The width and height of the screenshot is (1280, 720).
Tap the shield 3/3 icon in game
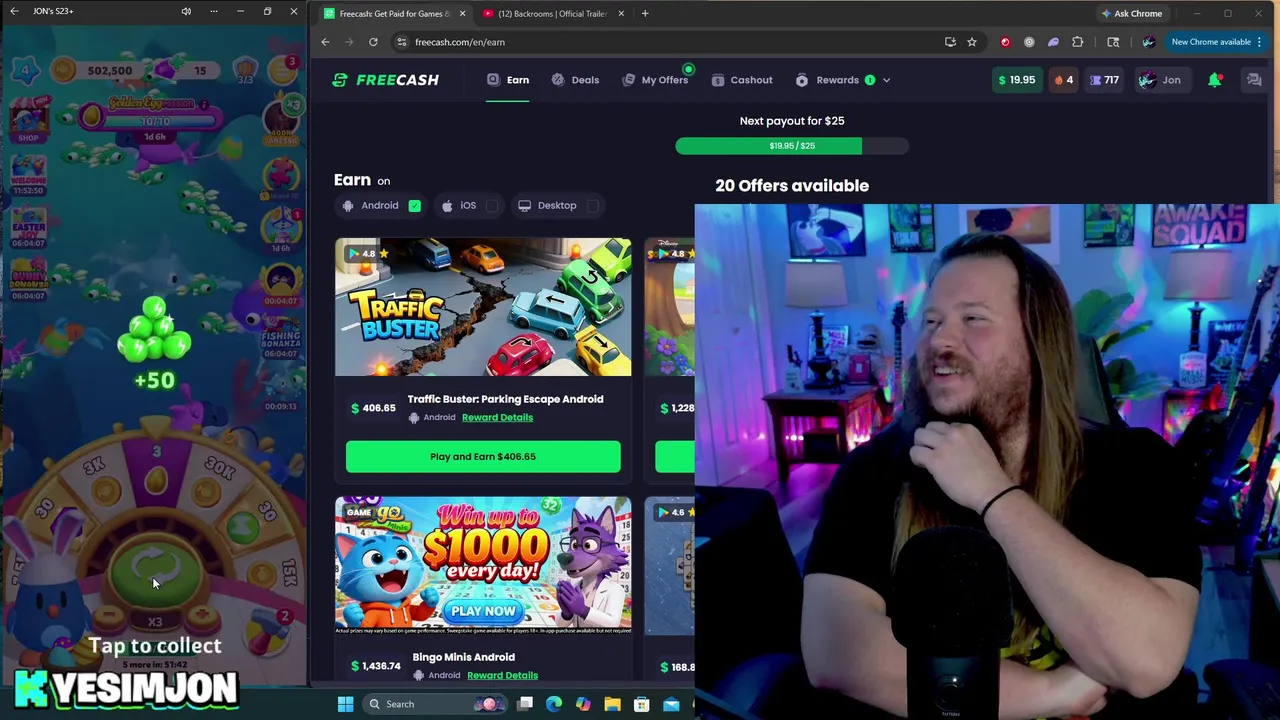tap(245, 70)
